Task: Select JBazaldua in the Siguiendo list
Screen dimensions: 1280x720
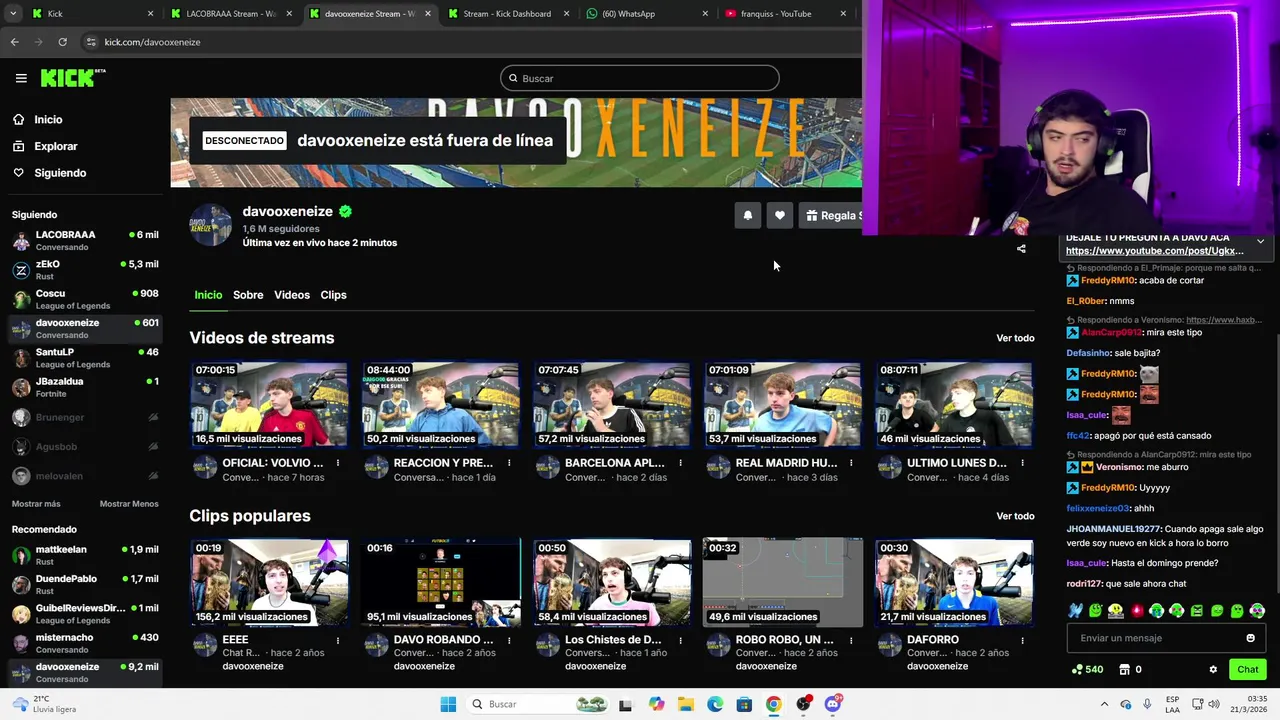Action: click(85, 387)
